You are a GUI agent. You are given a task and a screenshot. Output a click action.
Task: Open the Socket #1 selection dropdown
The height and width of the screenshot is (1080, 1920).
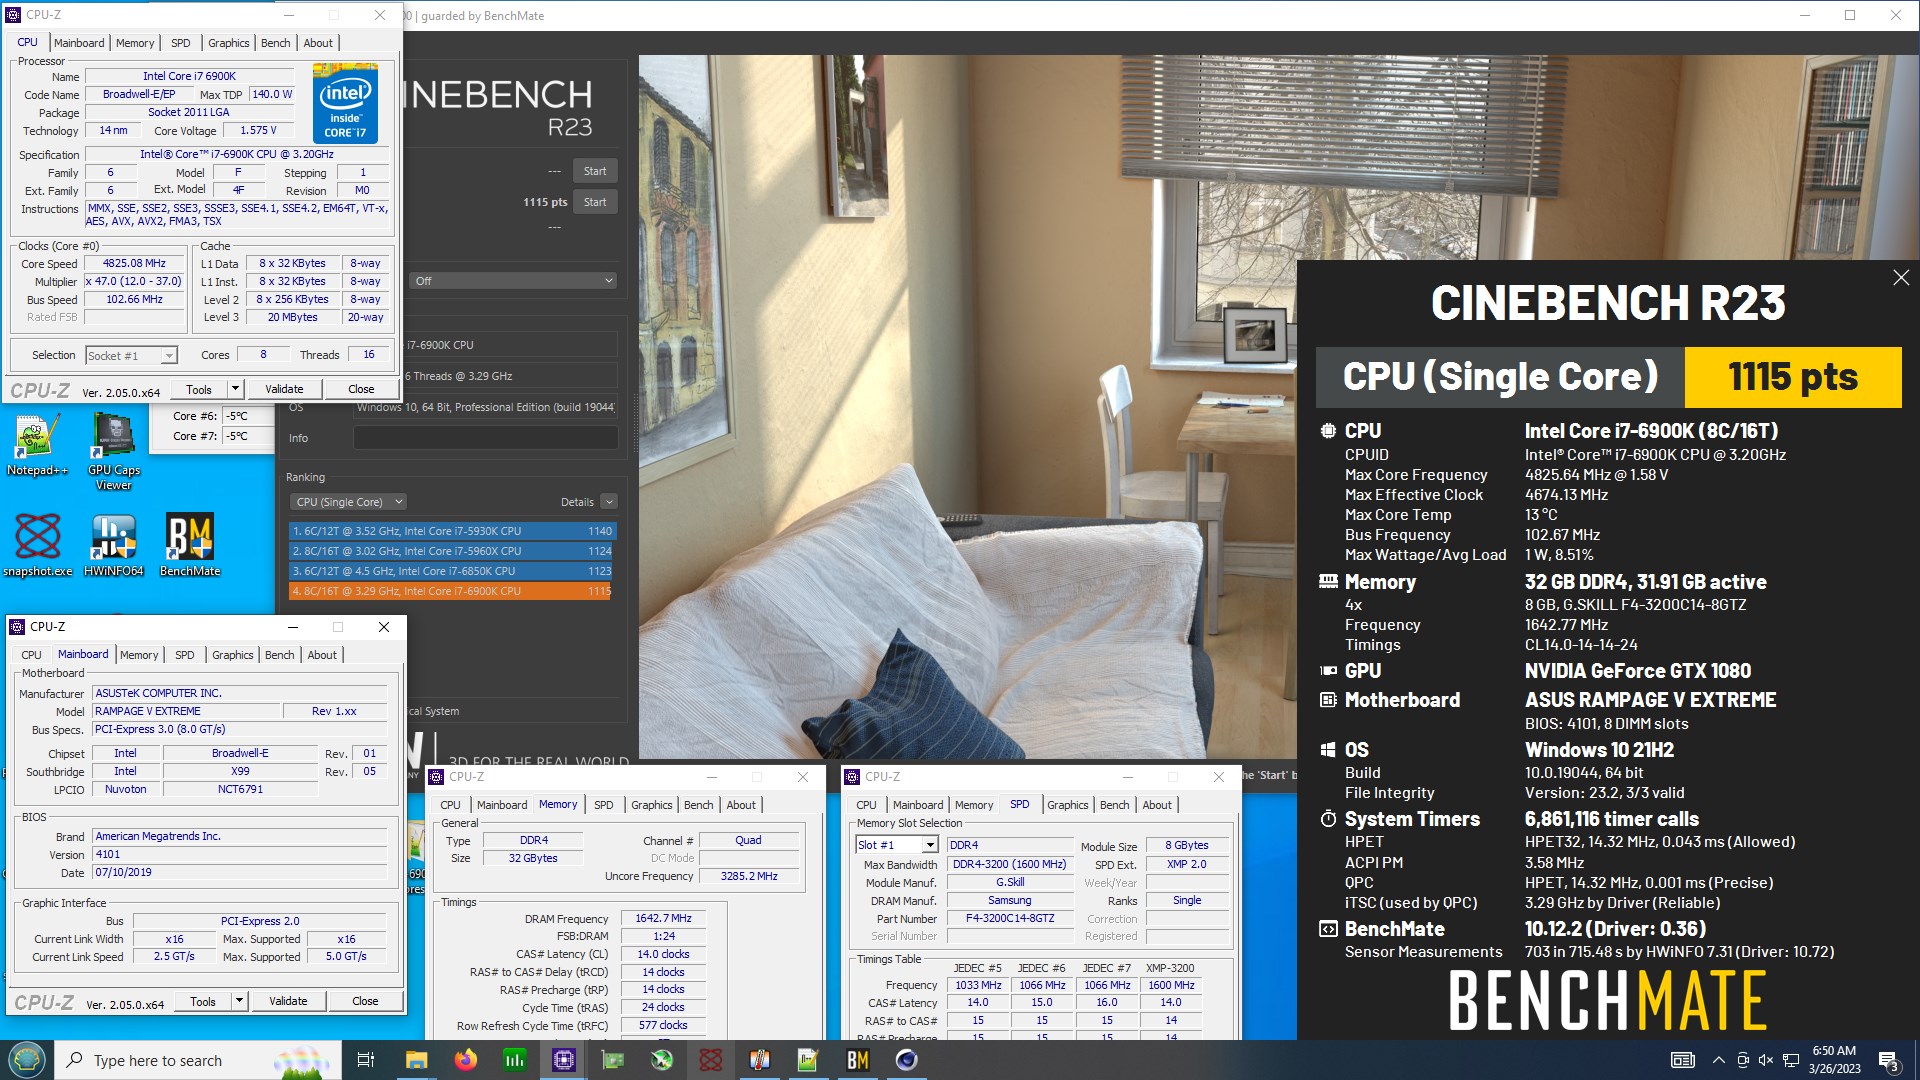(x=131, y=356)
